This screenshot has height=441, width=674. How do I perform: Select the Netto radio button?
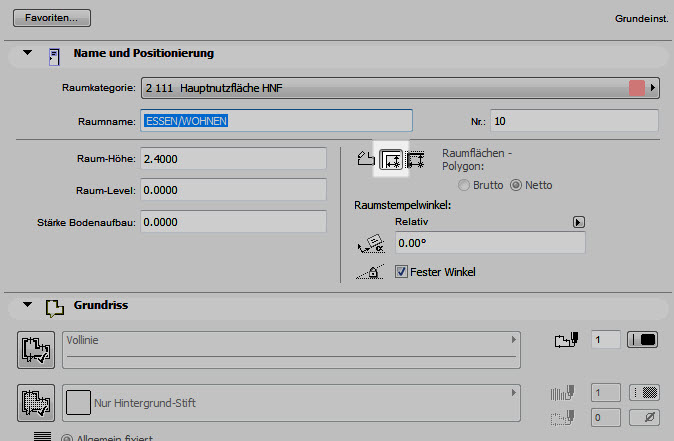(x=516, y=185)
